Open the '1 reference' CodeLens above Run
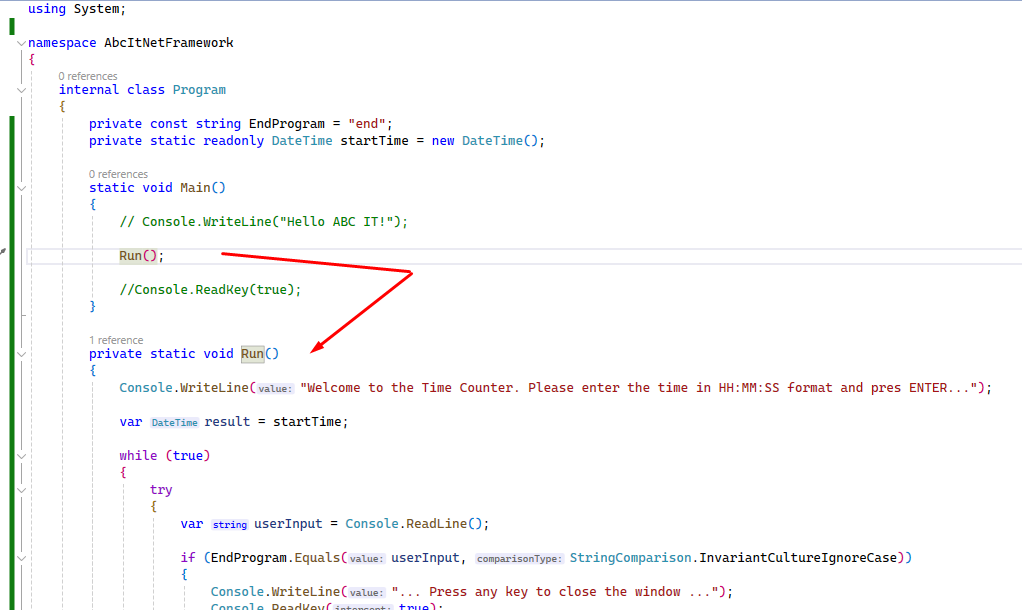Viewport: 1022px width, 610px height. (116, 340)
